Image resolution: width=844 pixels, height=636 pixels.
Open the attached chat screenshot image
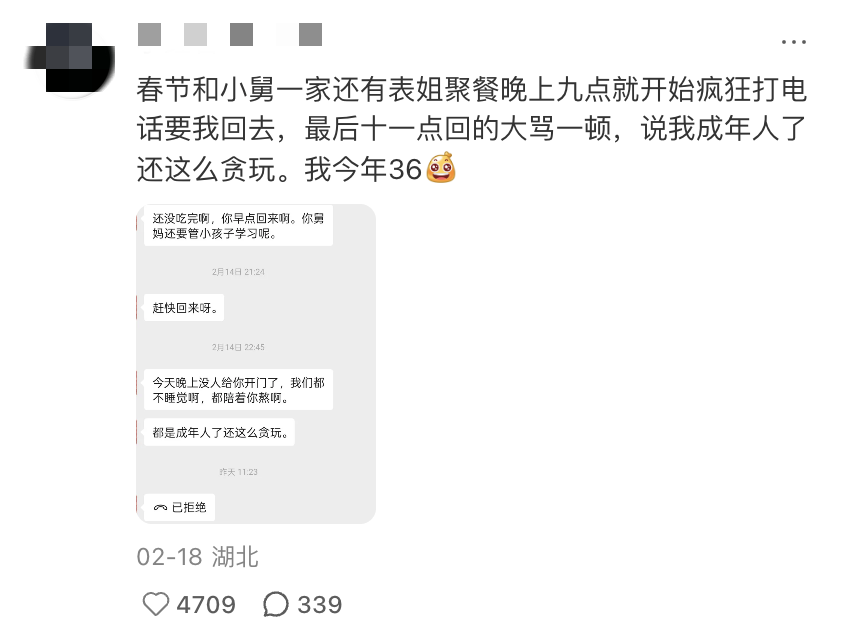click(256, 364)
